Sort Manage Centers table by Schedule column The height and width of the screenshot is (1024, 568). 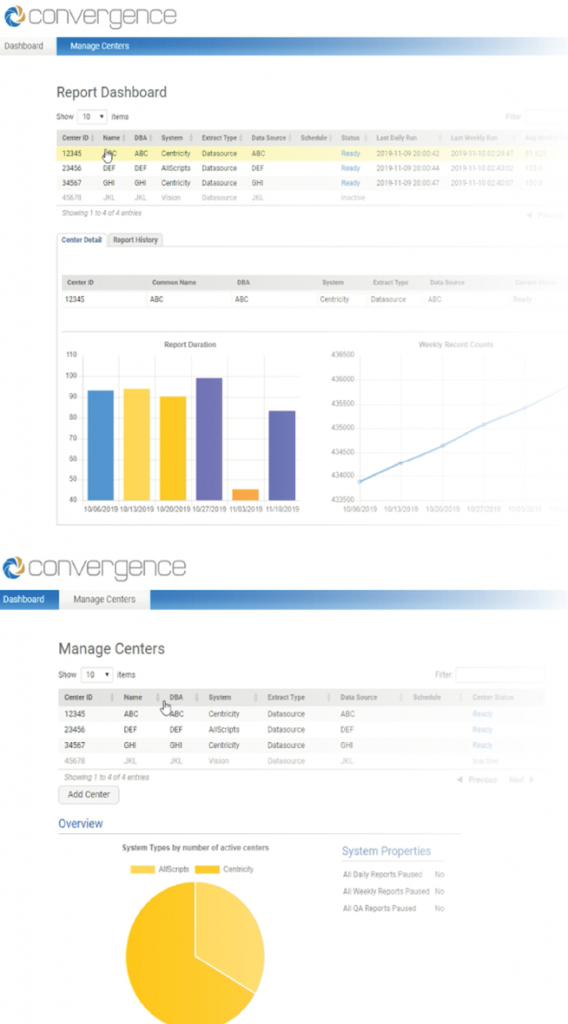[x=437, y=697]
